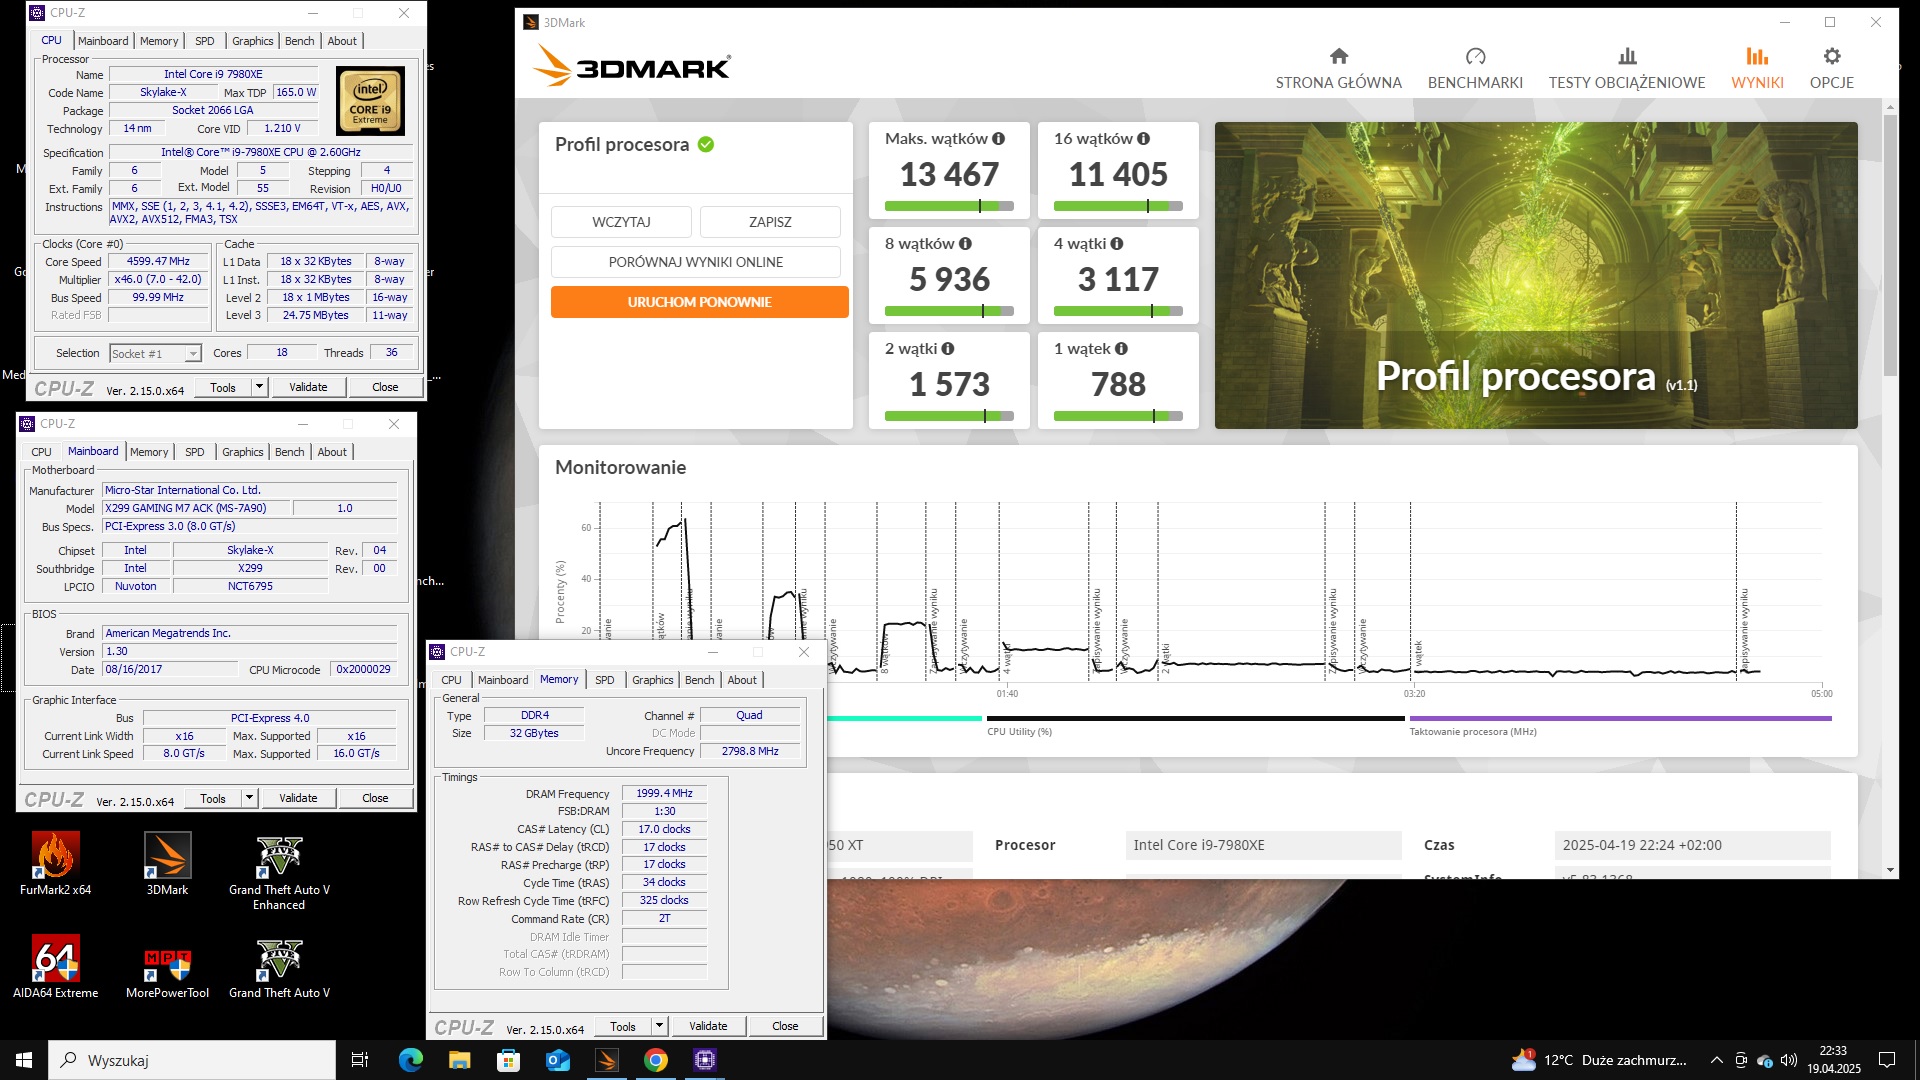Click Validate in the CPU tab window
The height and width of the screenshot is (1080, 1920).
coord(308,387)
